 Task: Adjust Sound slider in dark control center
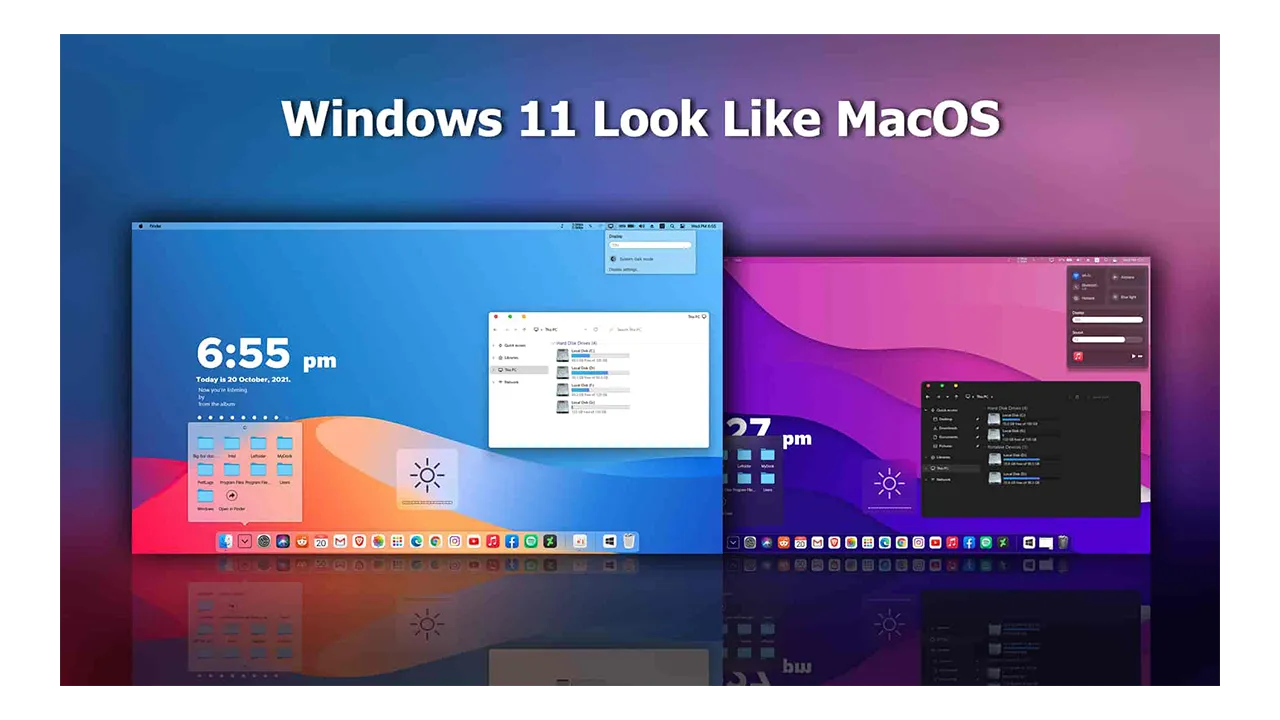(x=1107, y=340)
